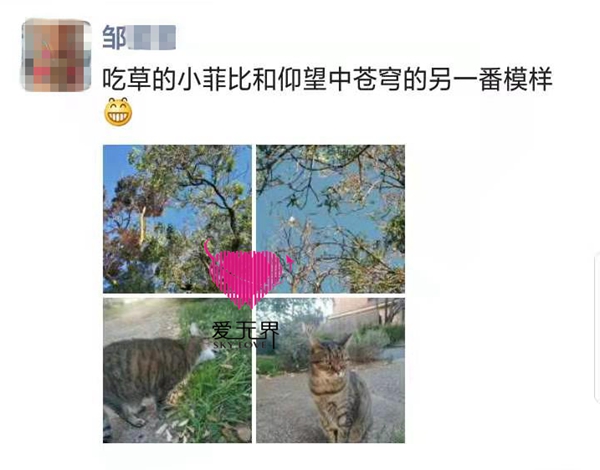Click the words 仰望中苍穹 in the caption
Viewport: 600px width, 470px height.
[340, 79]
